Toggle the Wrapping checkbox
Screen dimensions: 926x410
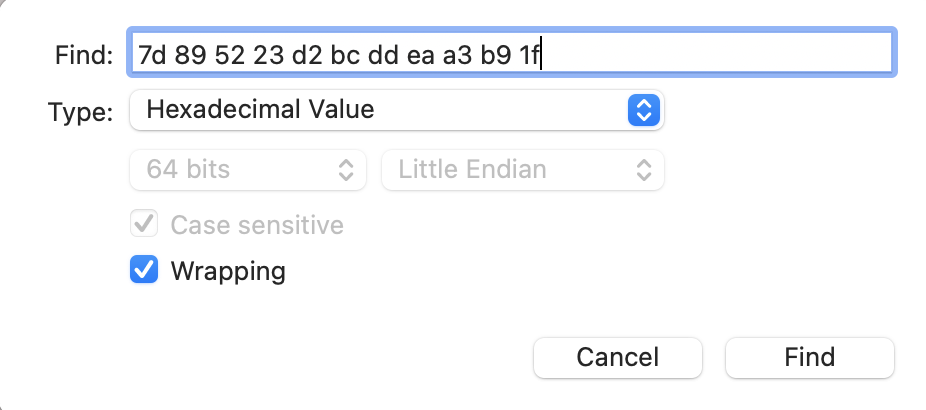point(144,270)
